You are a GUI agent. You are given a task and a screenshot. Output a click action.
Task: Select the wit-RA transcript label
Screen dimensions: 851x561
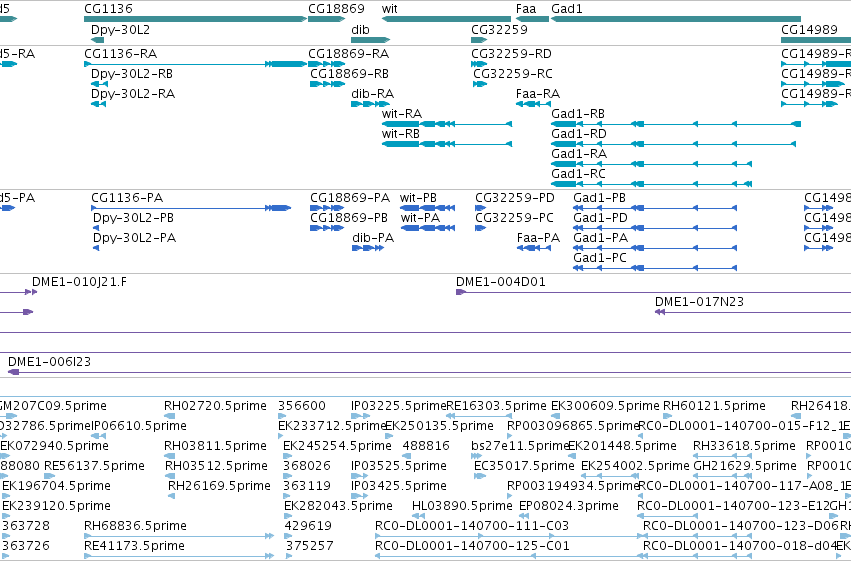pos(402,114)
